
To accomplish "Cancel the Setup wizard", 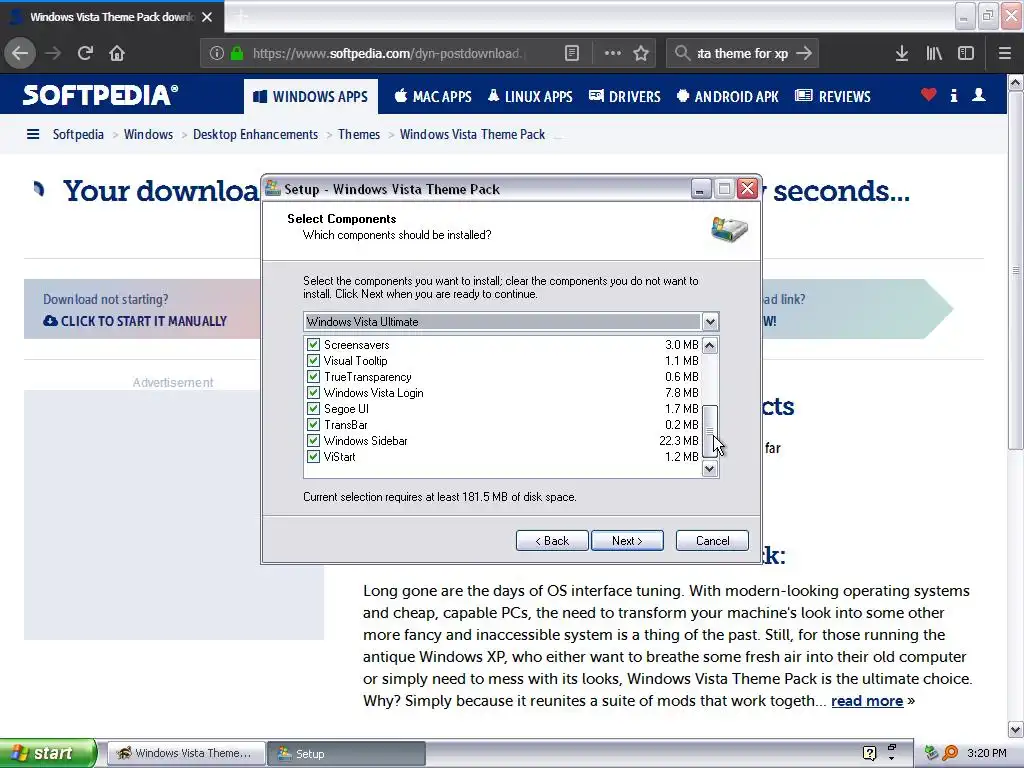I will (x=712, y=541).
